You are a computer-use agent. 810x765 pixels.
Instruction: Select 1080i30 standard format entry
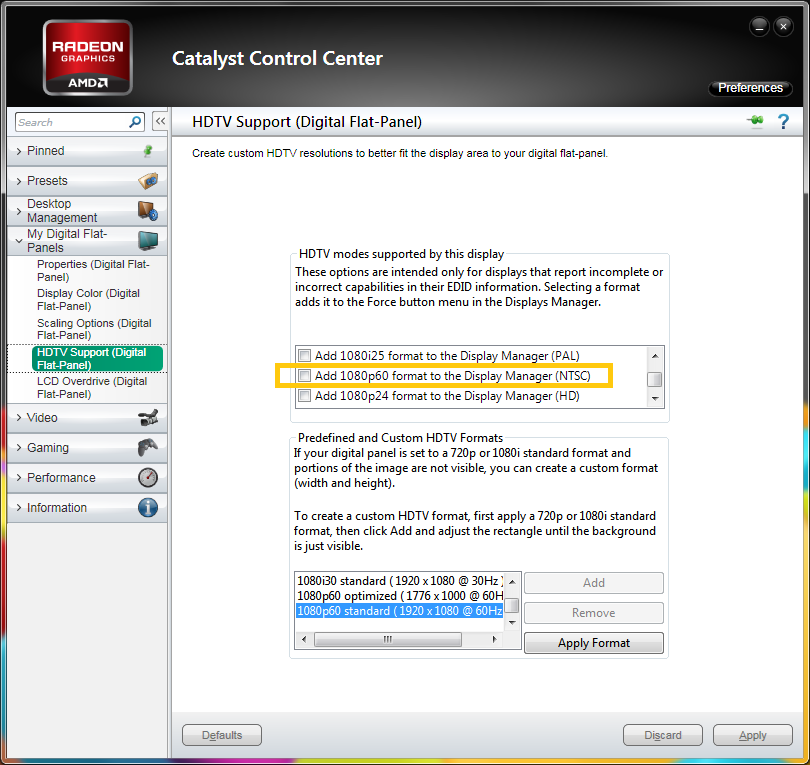(399, 581)
